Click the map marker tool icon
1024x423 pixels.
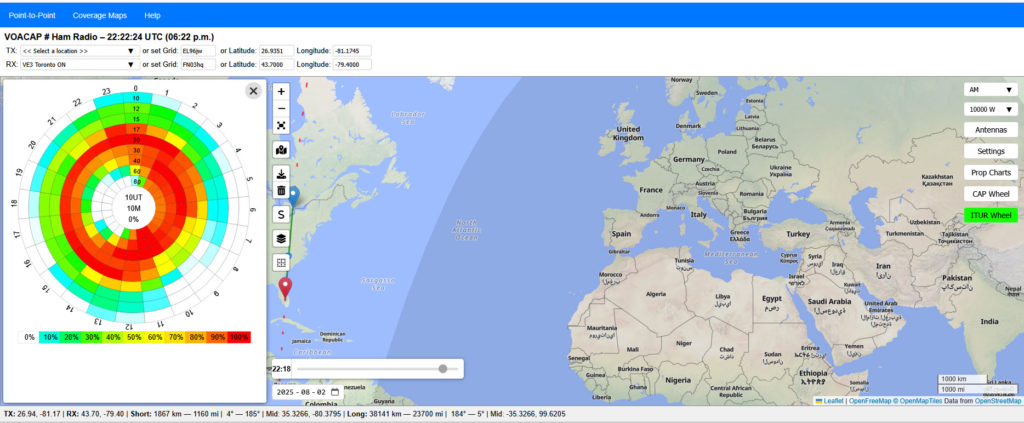[282, 150]
